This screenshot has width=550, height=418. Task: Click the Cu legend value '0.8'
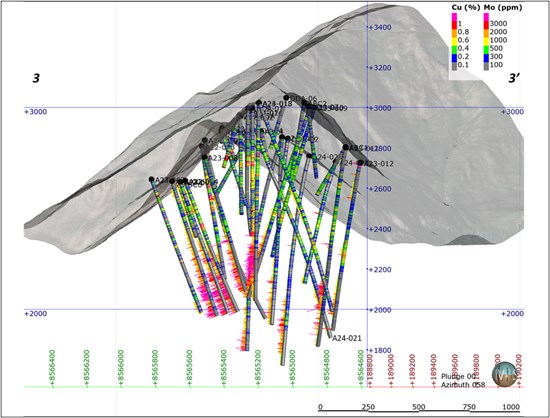point(463,32)
